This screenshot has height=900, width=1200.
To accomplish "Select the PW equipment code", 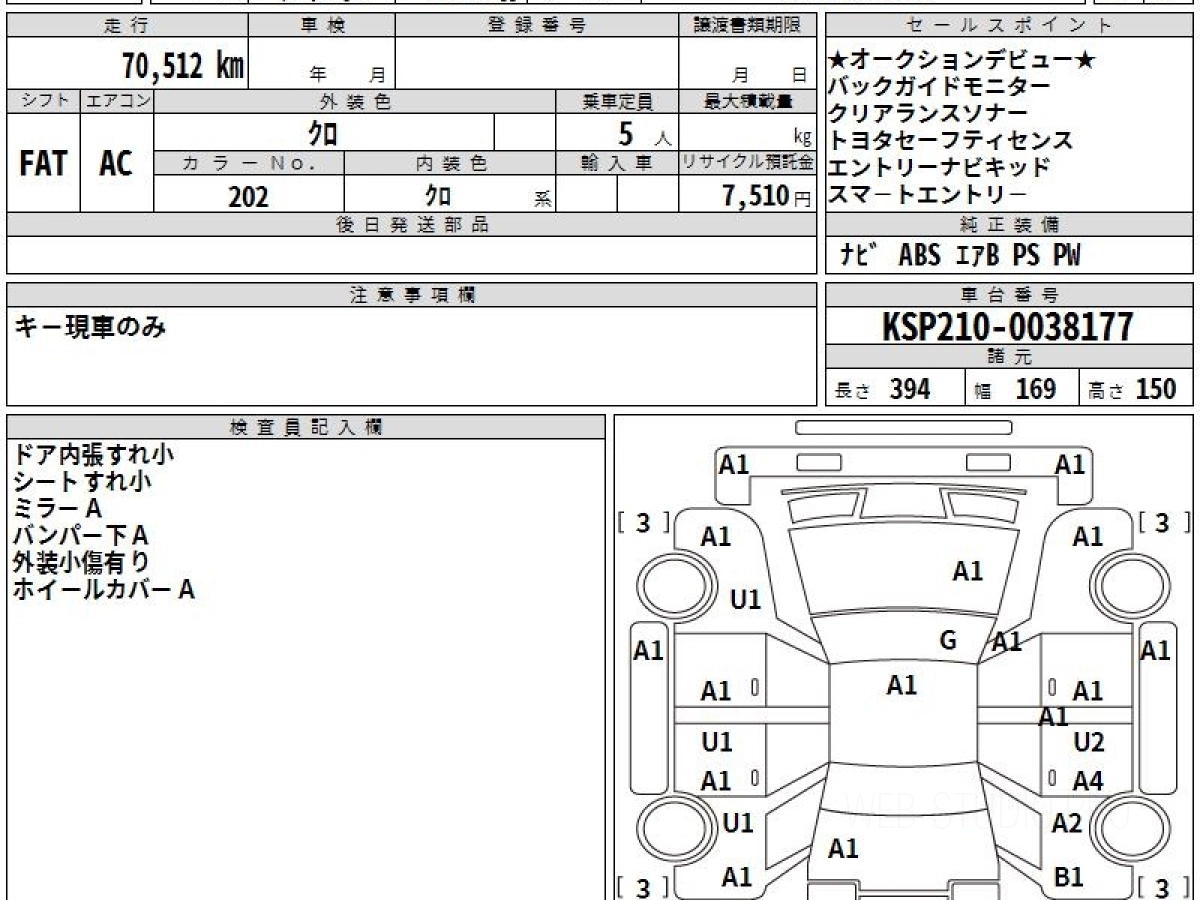I will pos(1066,256).
